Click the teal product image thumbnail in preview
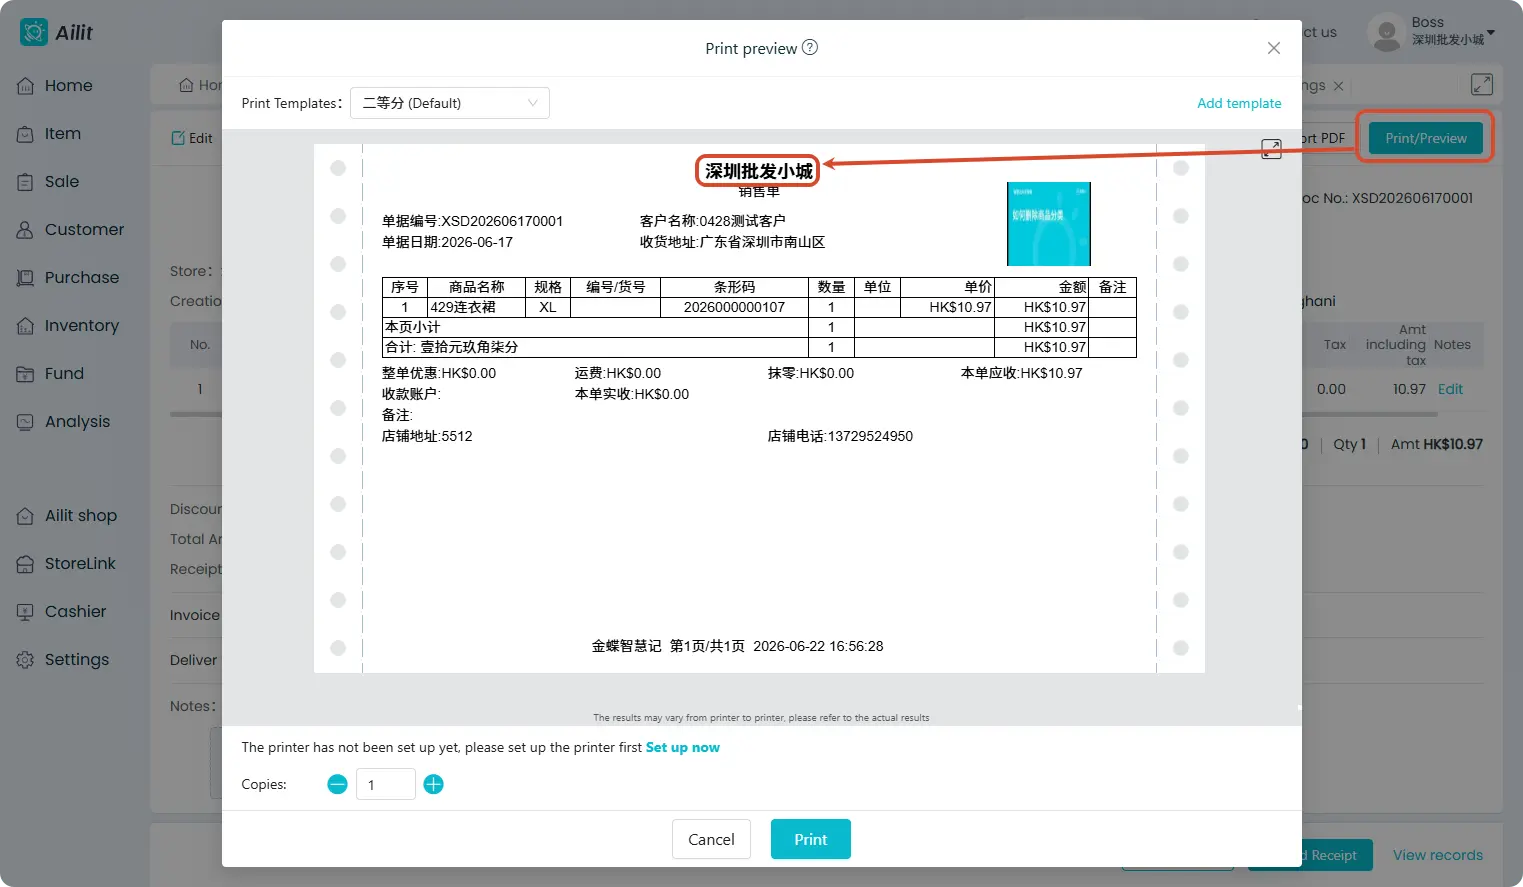The height and width of the screenshot is (887, 1523). [x=1048, y=224]
